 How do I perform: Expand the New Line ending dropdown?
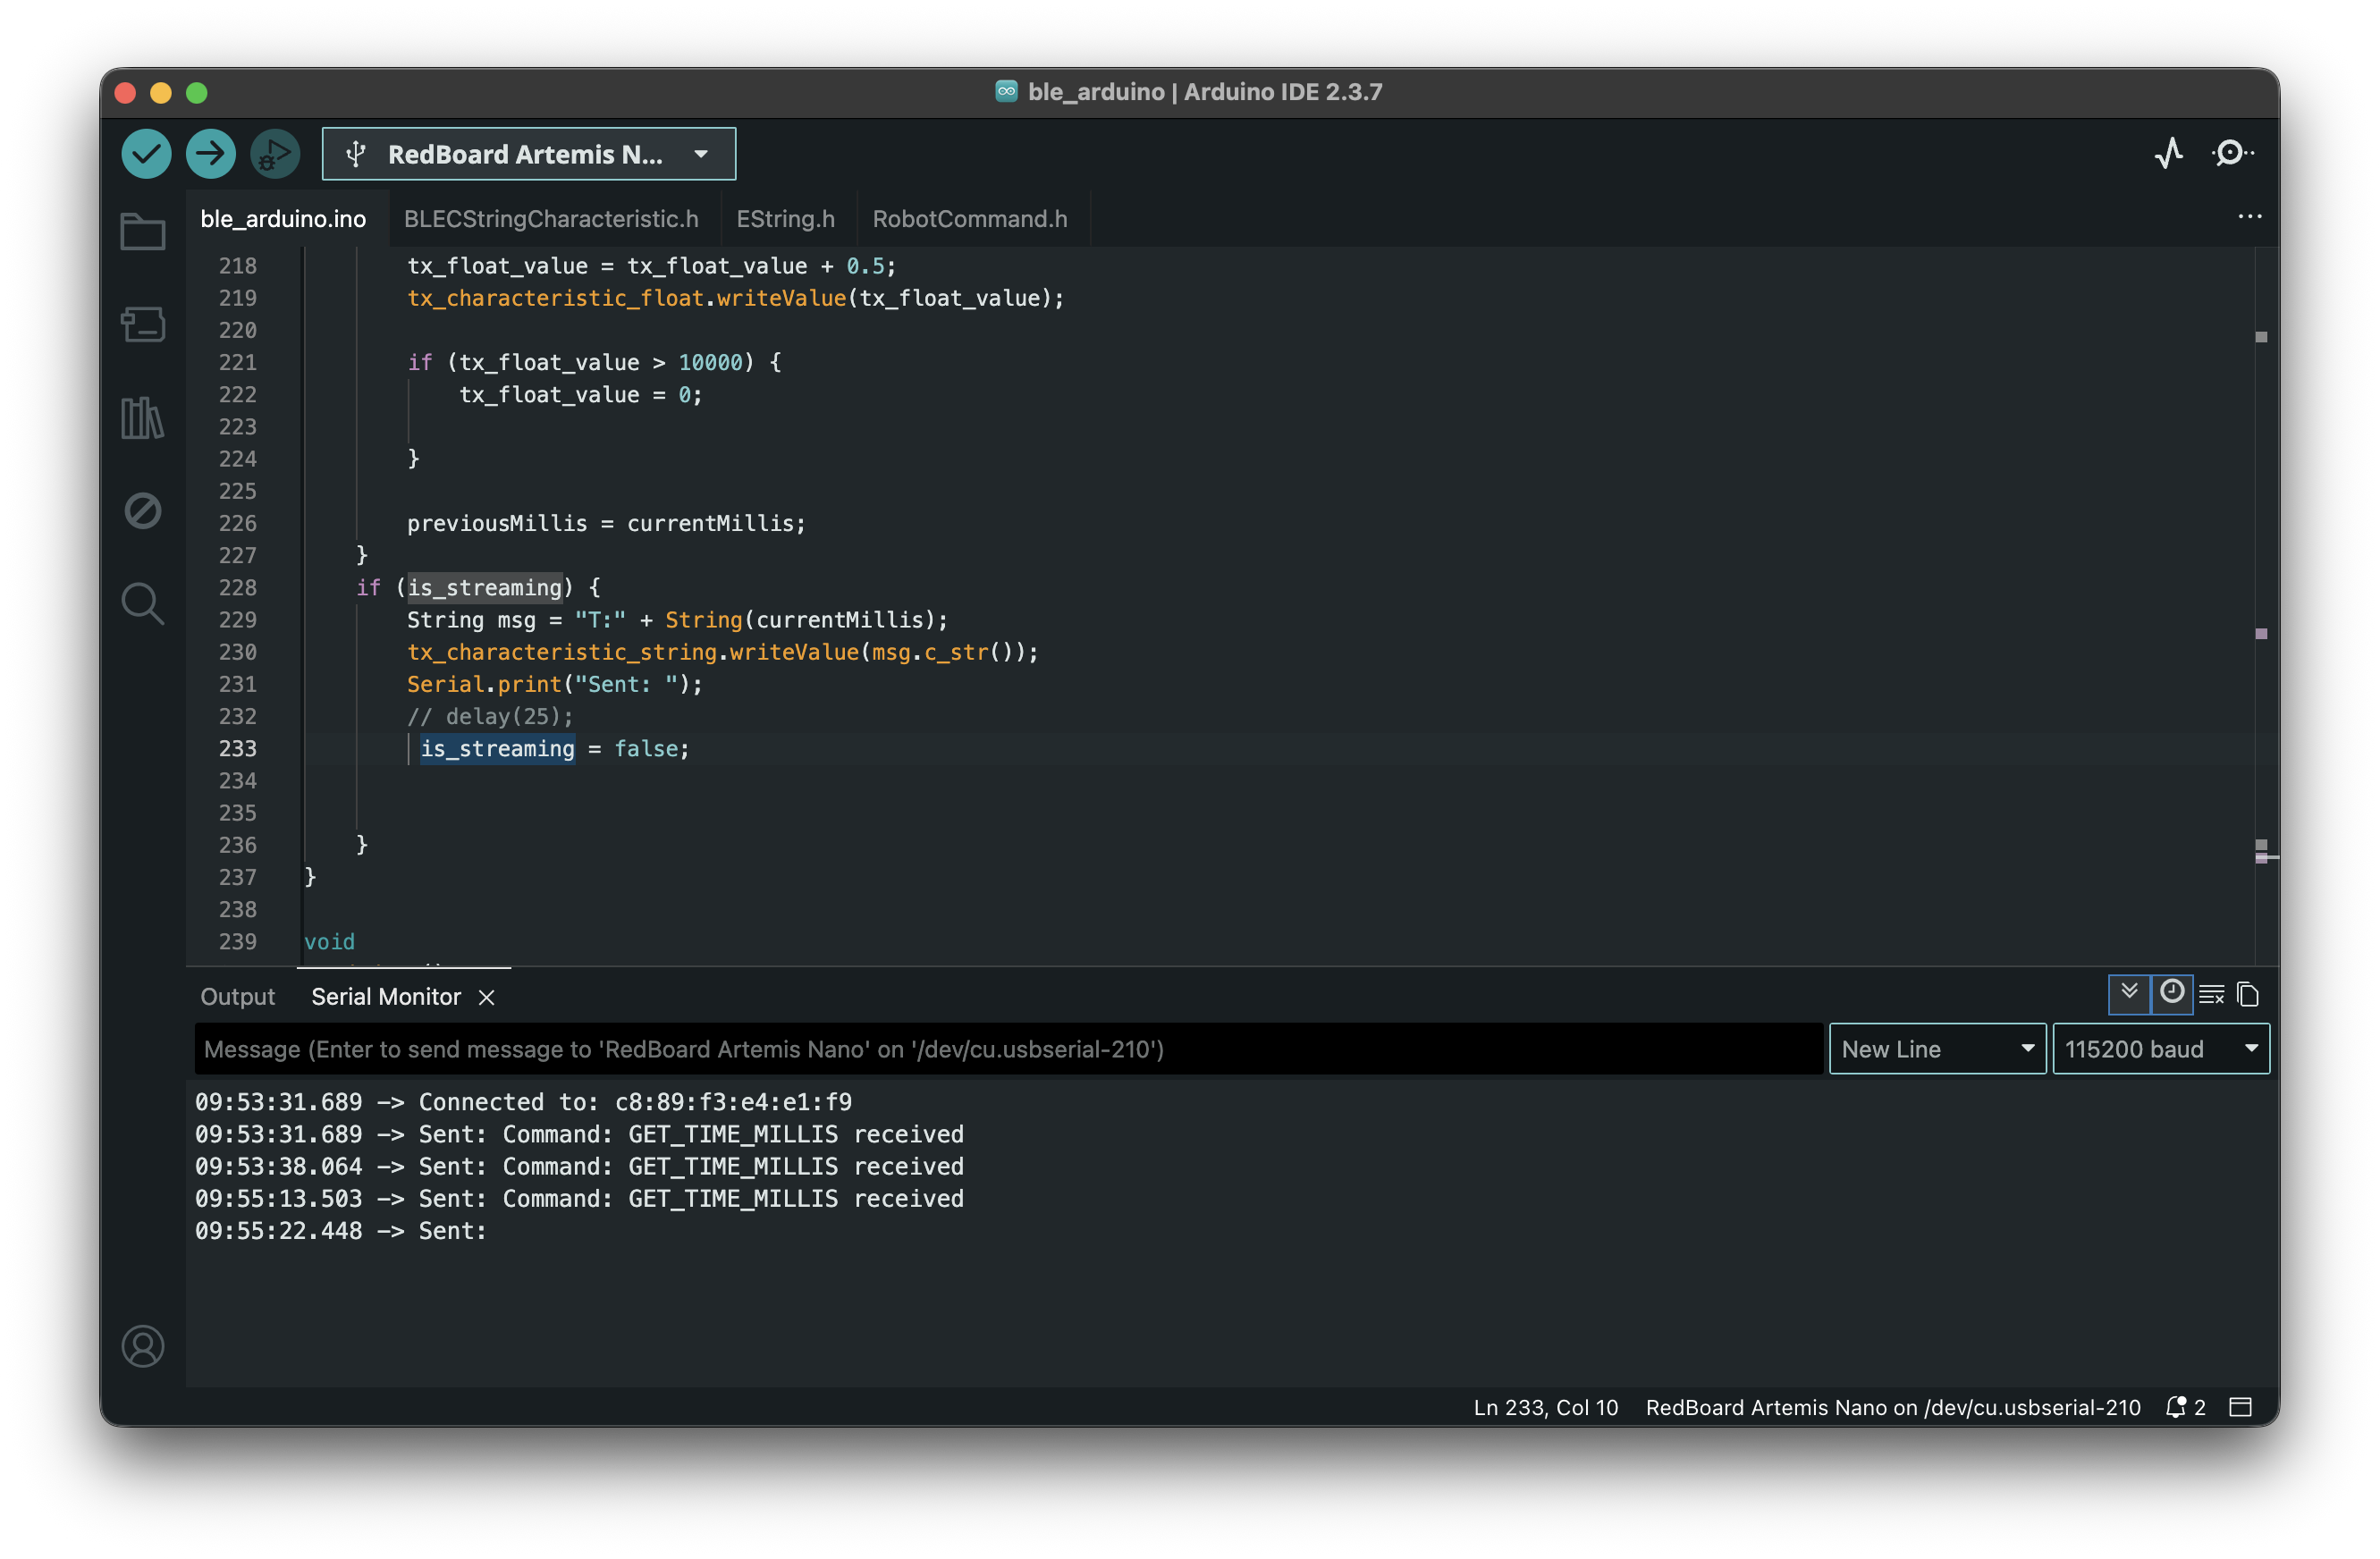(x=1936, y=1049)
